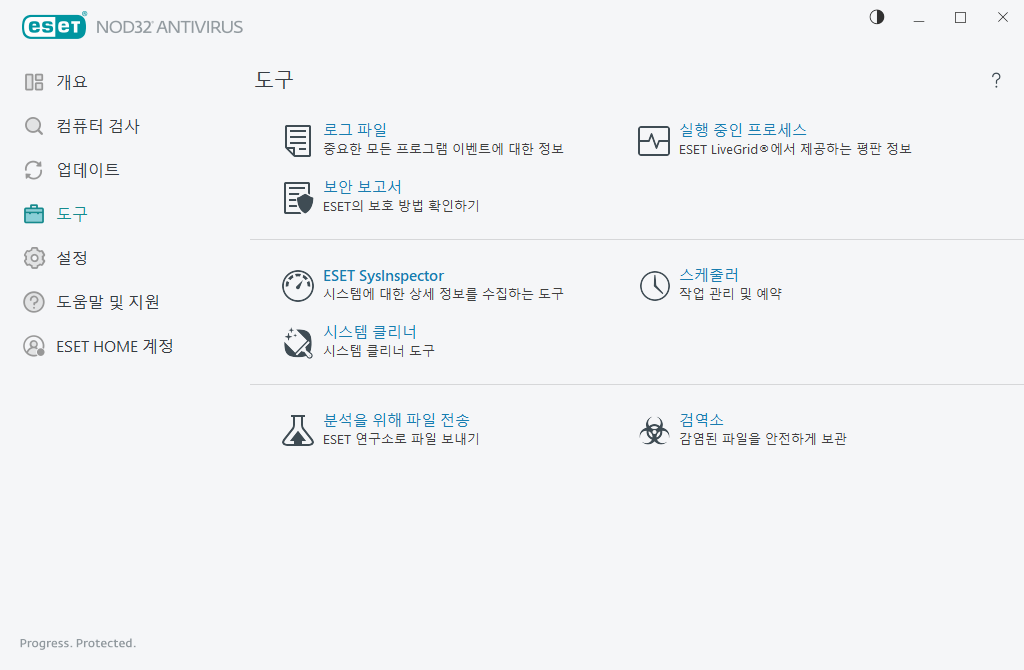
Task: Toggle the contrast theme icon in title bar
Action: [877, 17]
